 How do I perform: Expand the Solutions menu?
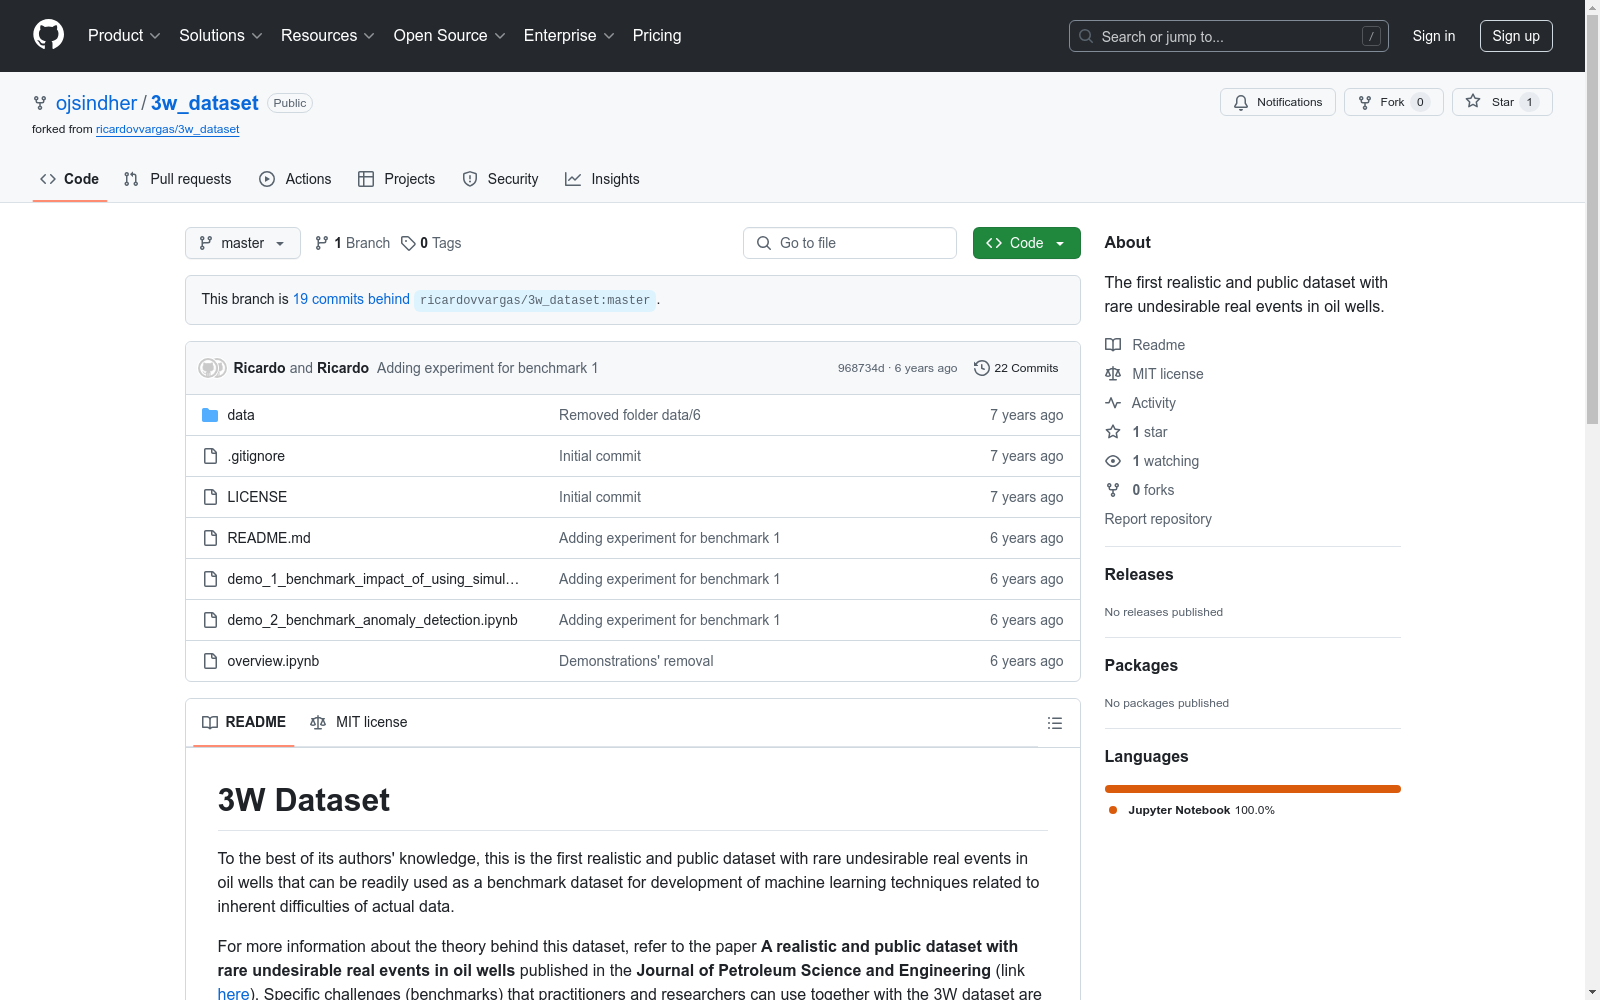pyautogui.click(x=221, y=35)
